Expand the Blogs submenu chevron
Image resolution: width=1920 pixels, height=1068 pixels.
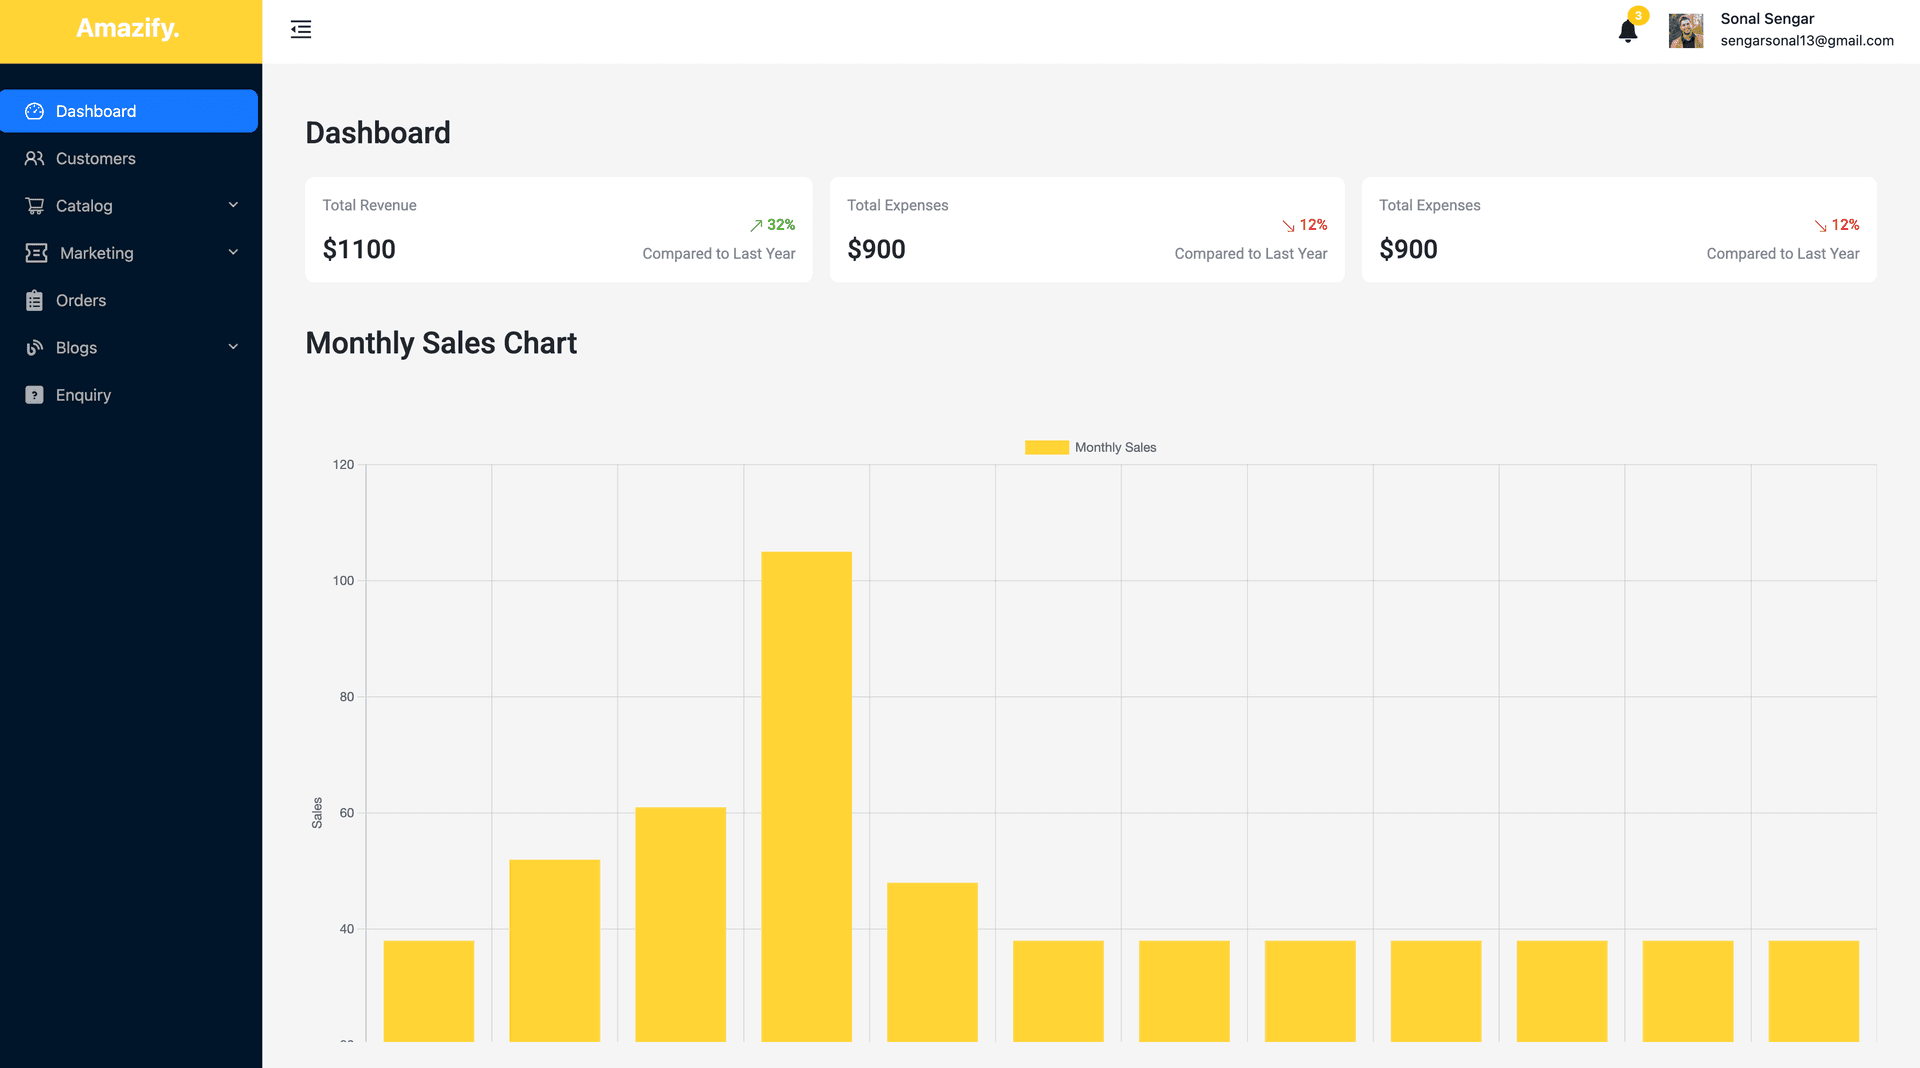click(x=233, y=347)
